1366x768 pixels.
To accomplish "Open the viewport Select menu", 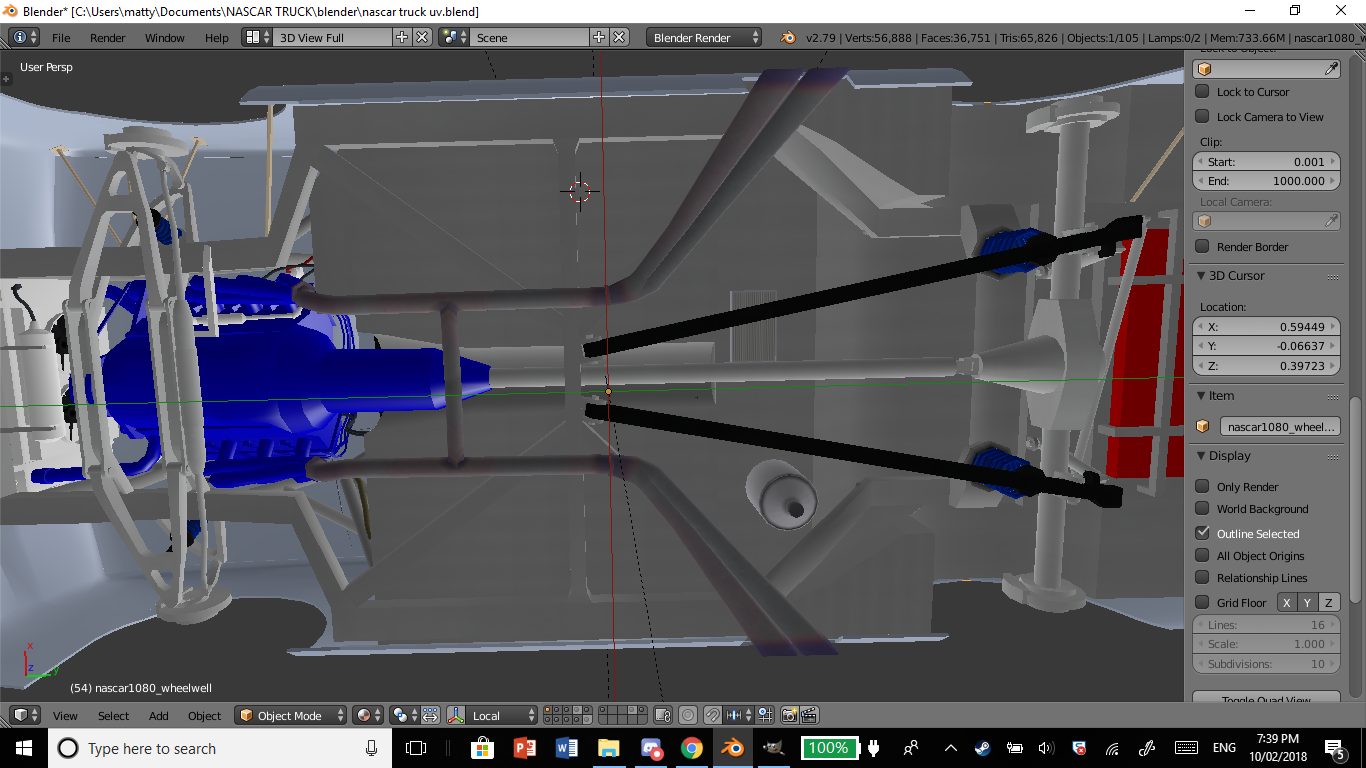I will [x=113, y=716].
